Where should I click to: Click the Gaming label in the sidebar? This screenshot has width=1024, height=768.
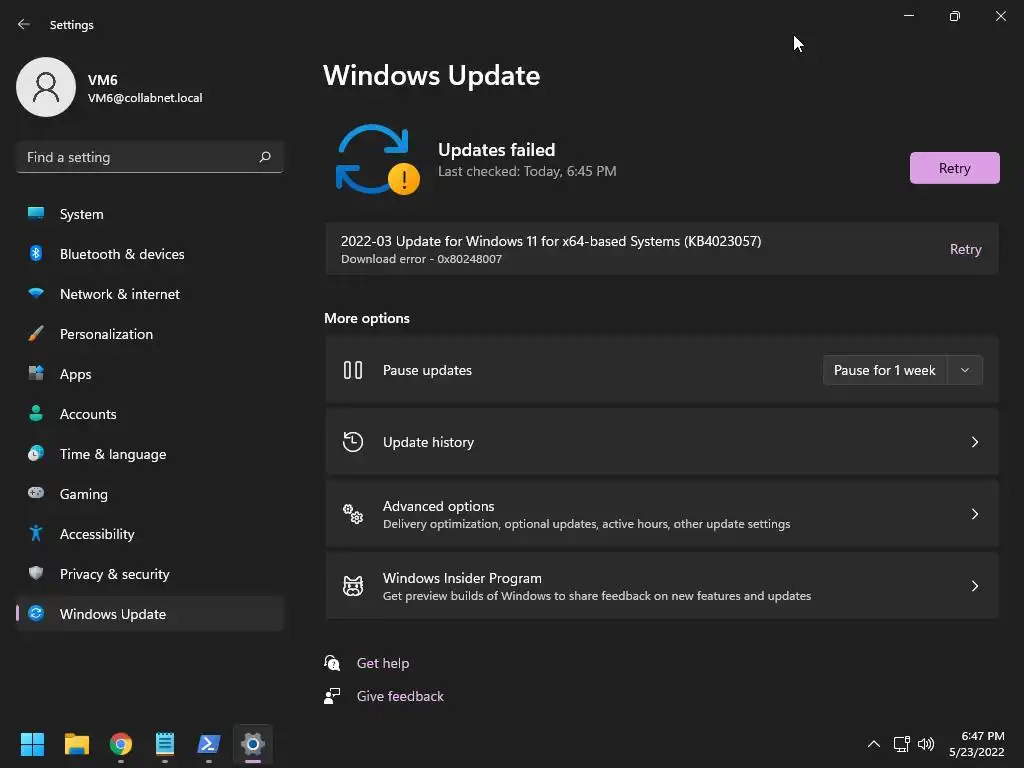[84, 494]
